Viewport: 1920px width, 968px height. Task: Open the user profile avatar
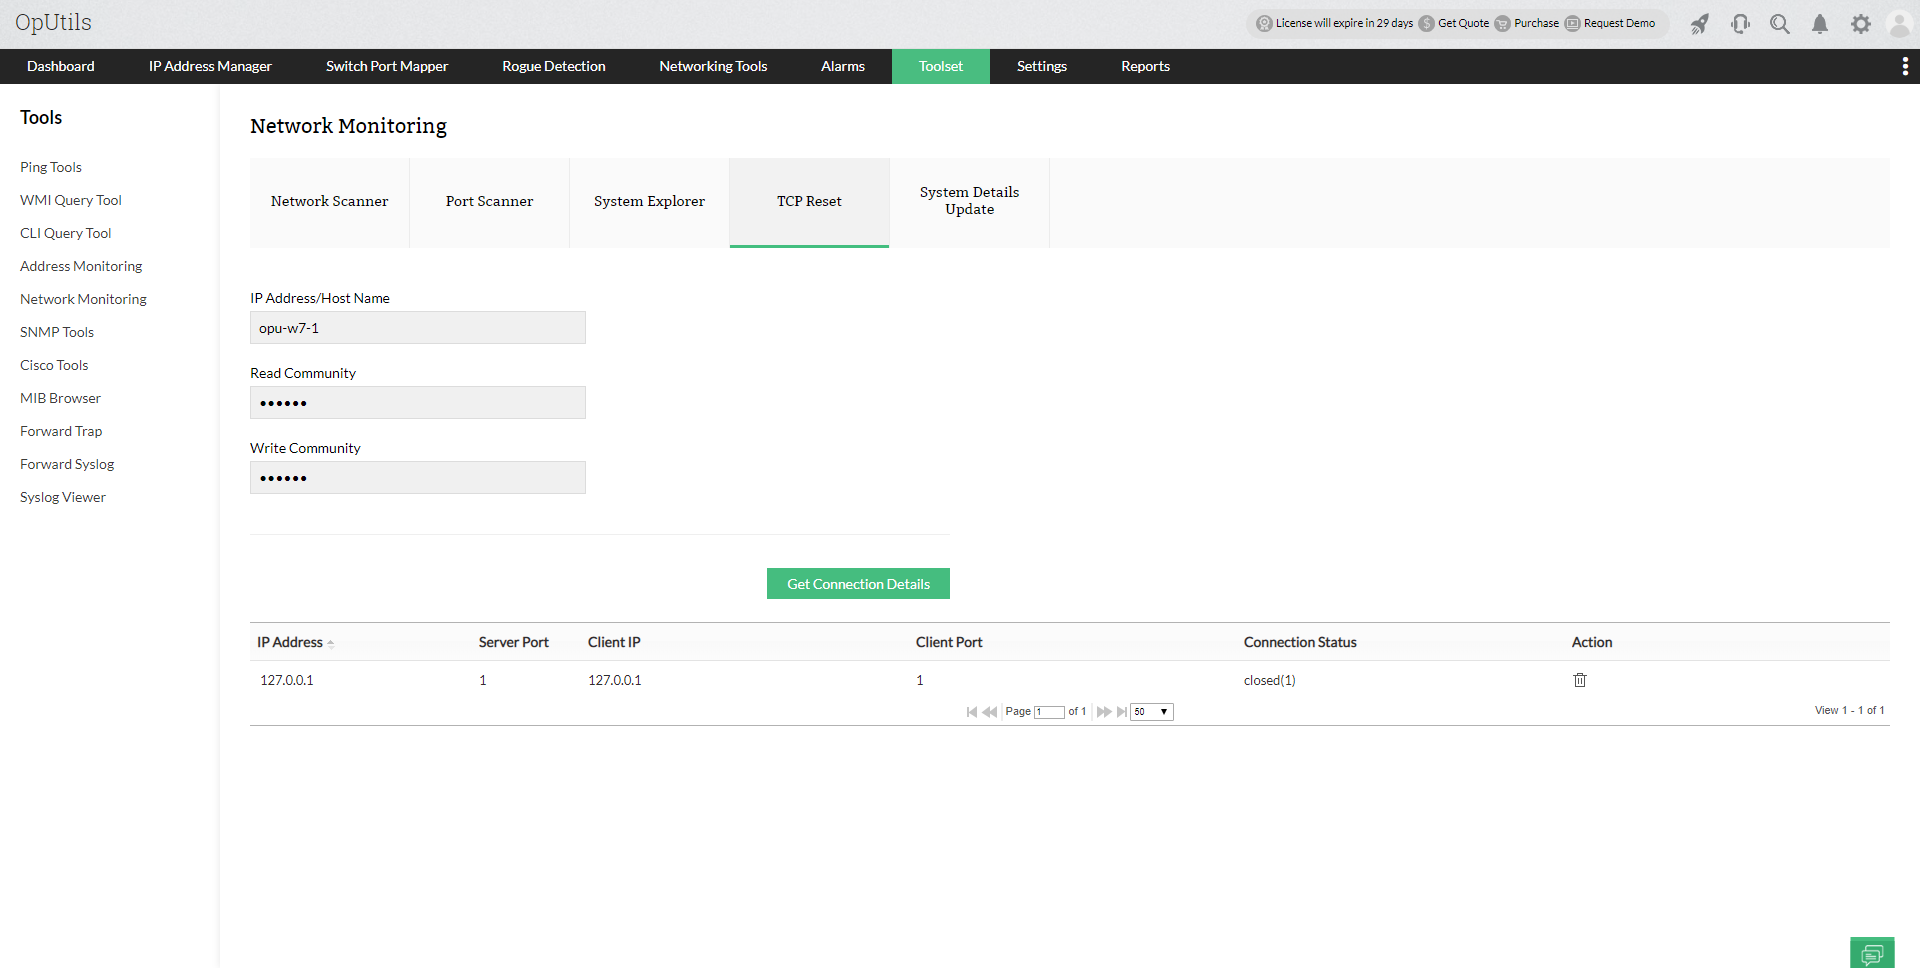[x=1899, y=24]
